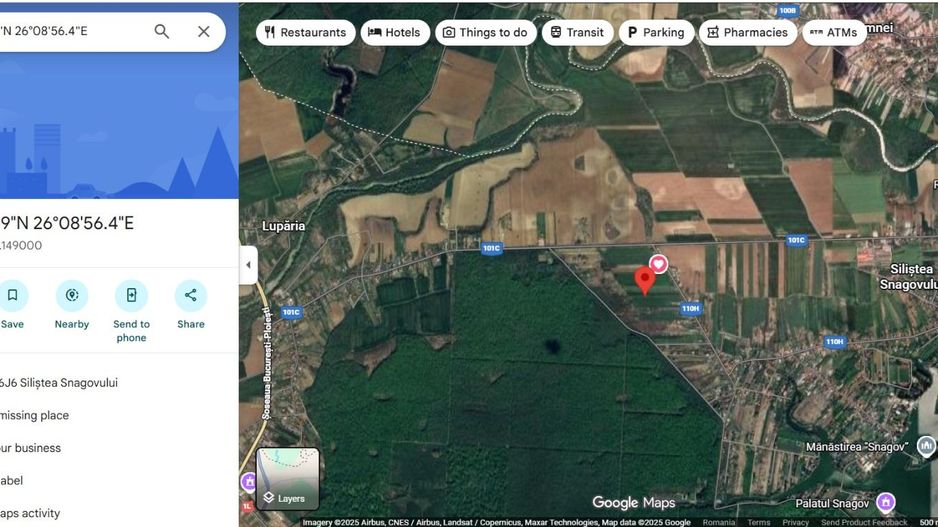Clear the search with the X icon

[x=204, y=31]
